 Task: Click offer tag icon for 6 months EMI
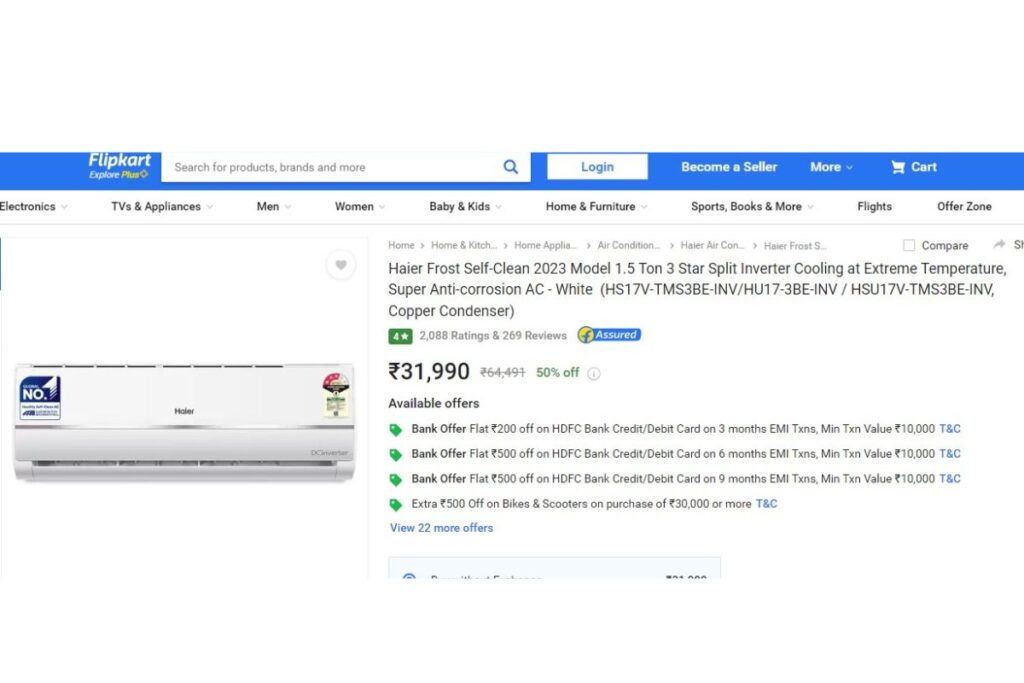396,454
